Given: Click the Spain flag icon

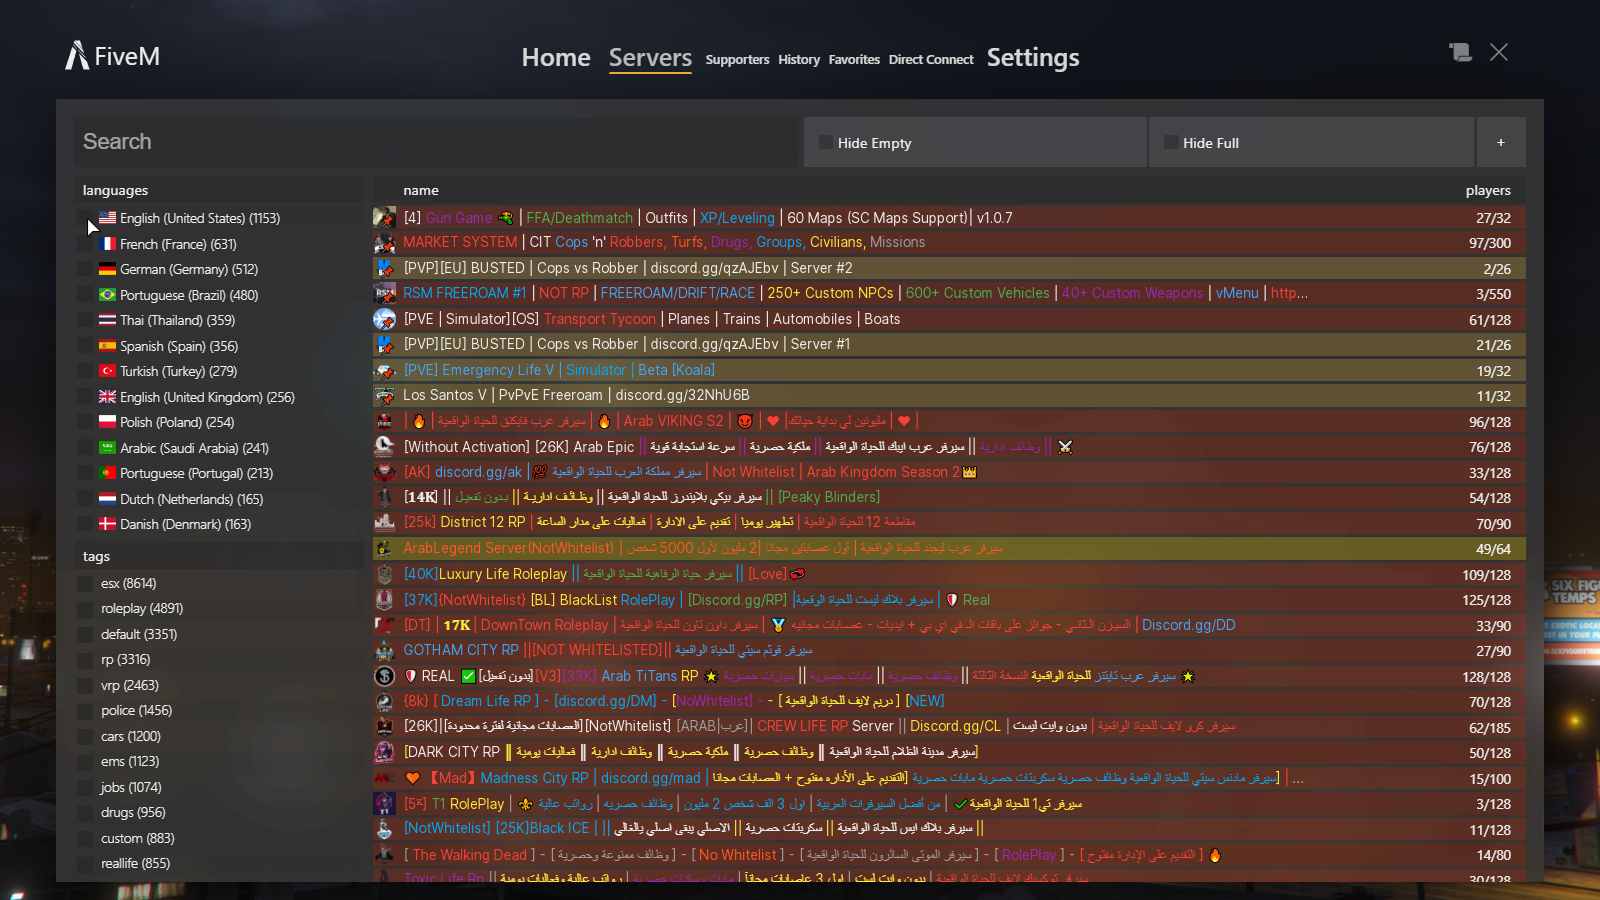Looking at the screenshot, I should [106, 345].
